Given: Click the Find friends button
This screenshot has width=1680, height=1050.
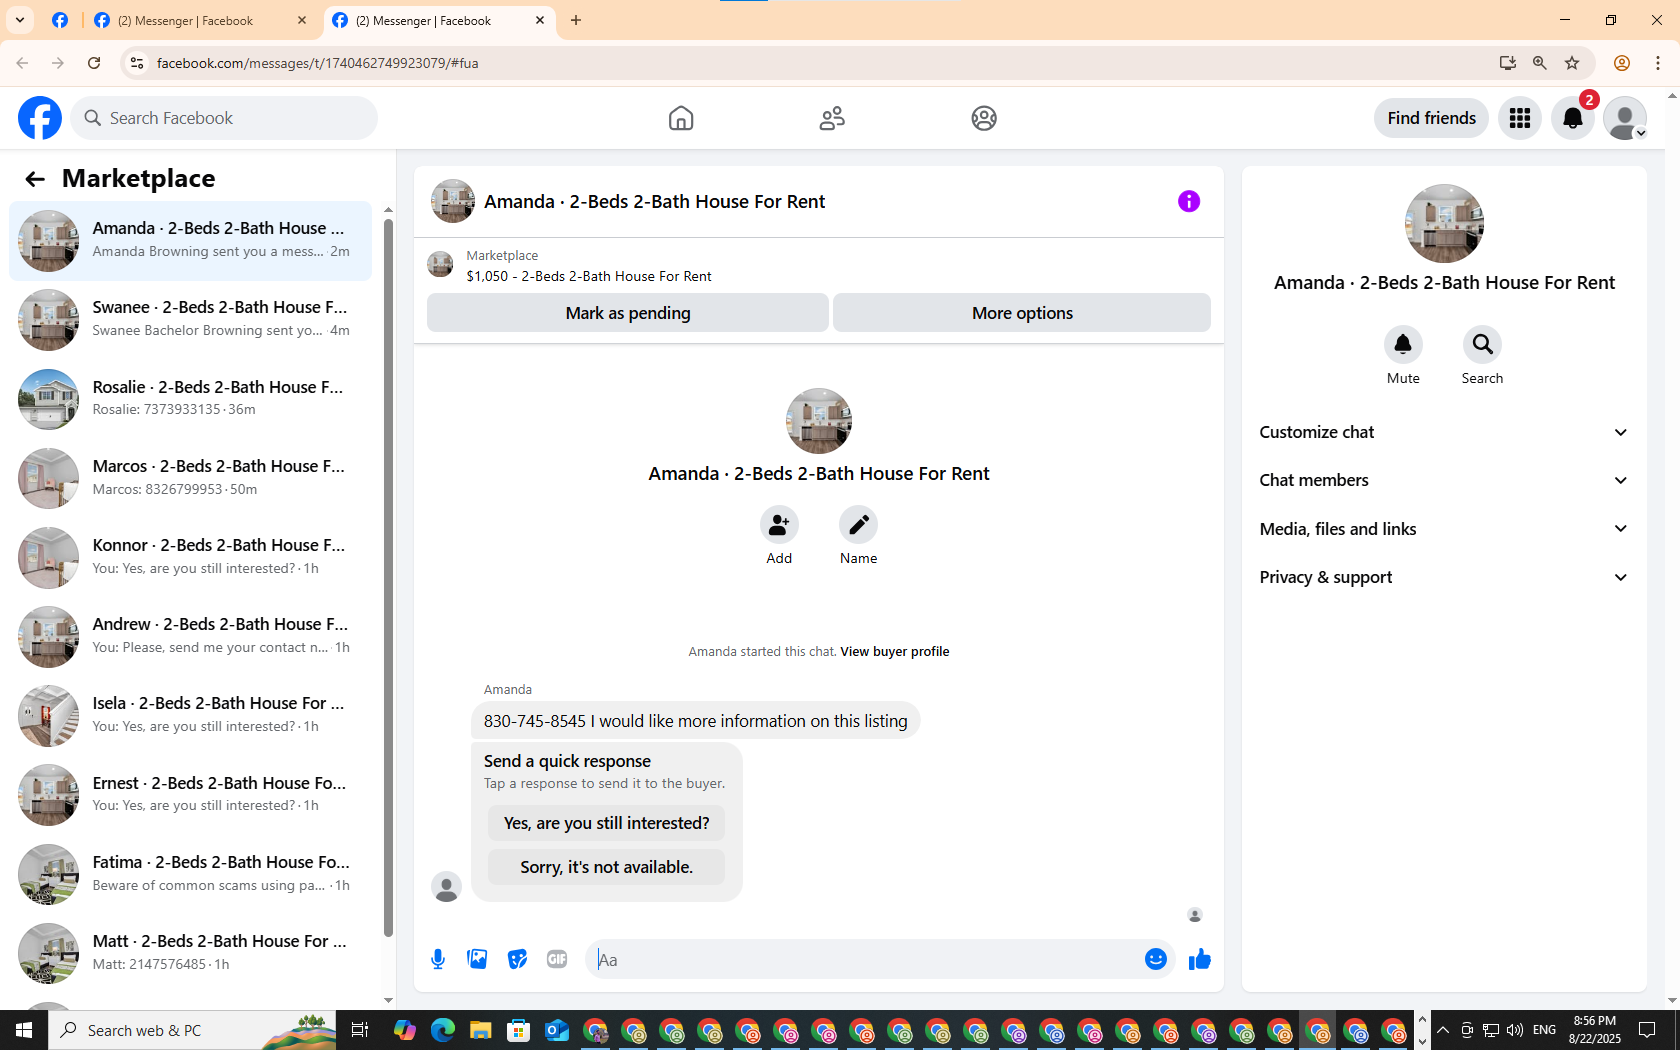Looking at the screenshot, I should pos(1431,118).
